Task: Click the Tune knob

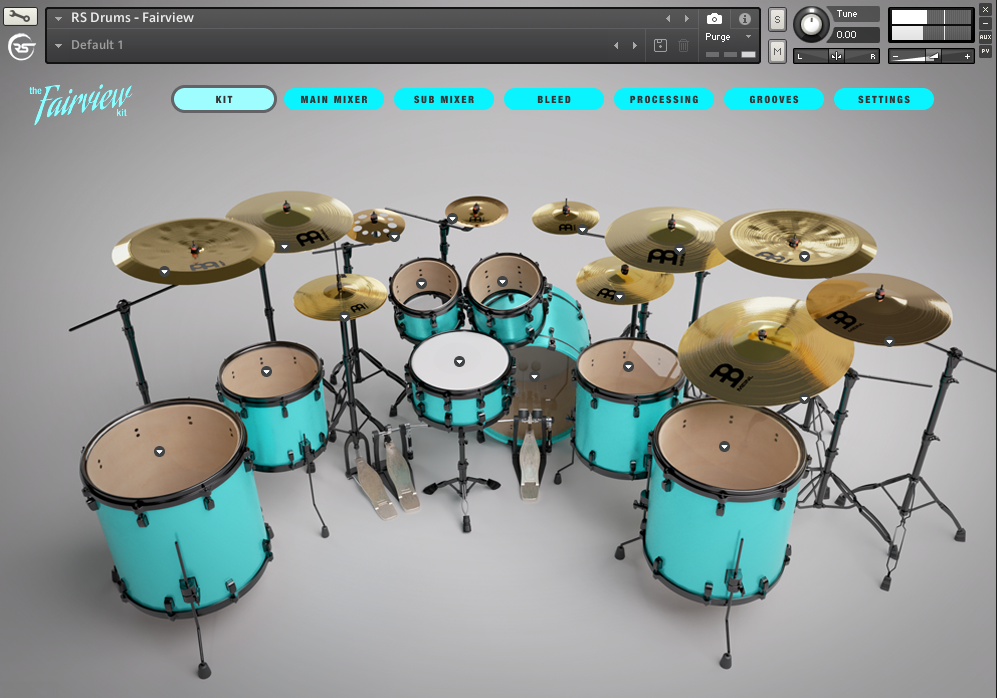Action: [811, 24]
